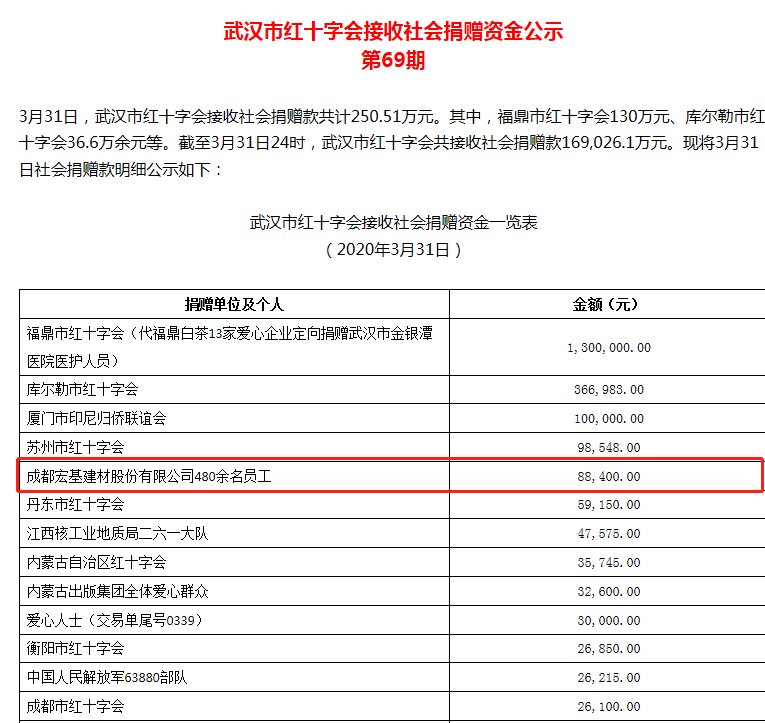Select the 金额(元) column header

click(604, 304)
